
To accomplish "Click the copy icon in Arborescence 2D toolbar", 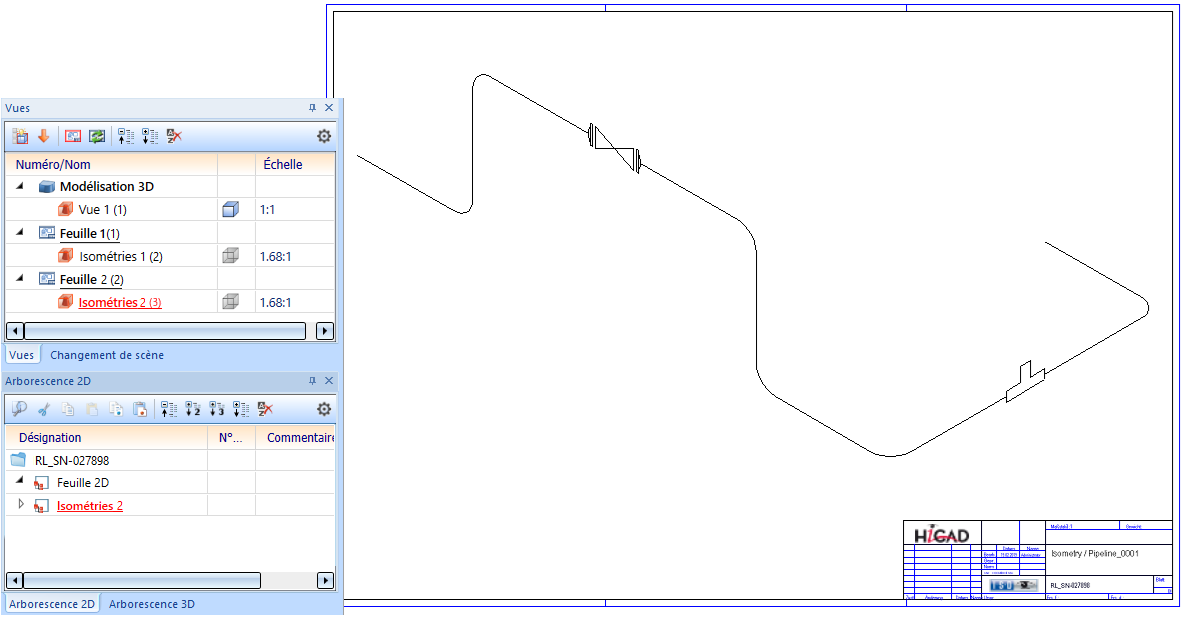I will 68,409.
